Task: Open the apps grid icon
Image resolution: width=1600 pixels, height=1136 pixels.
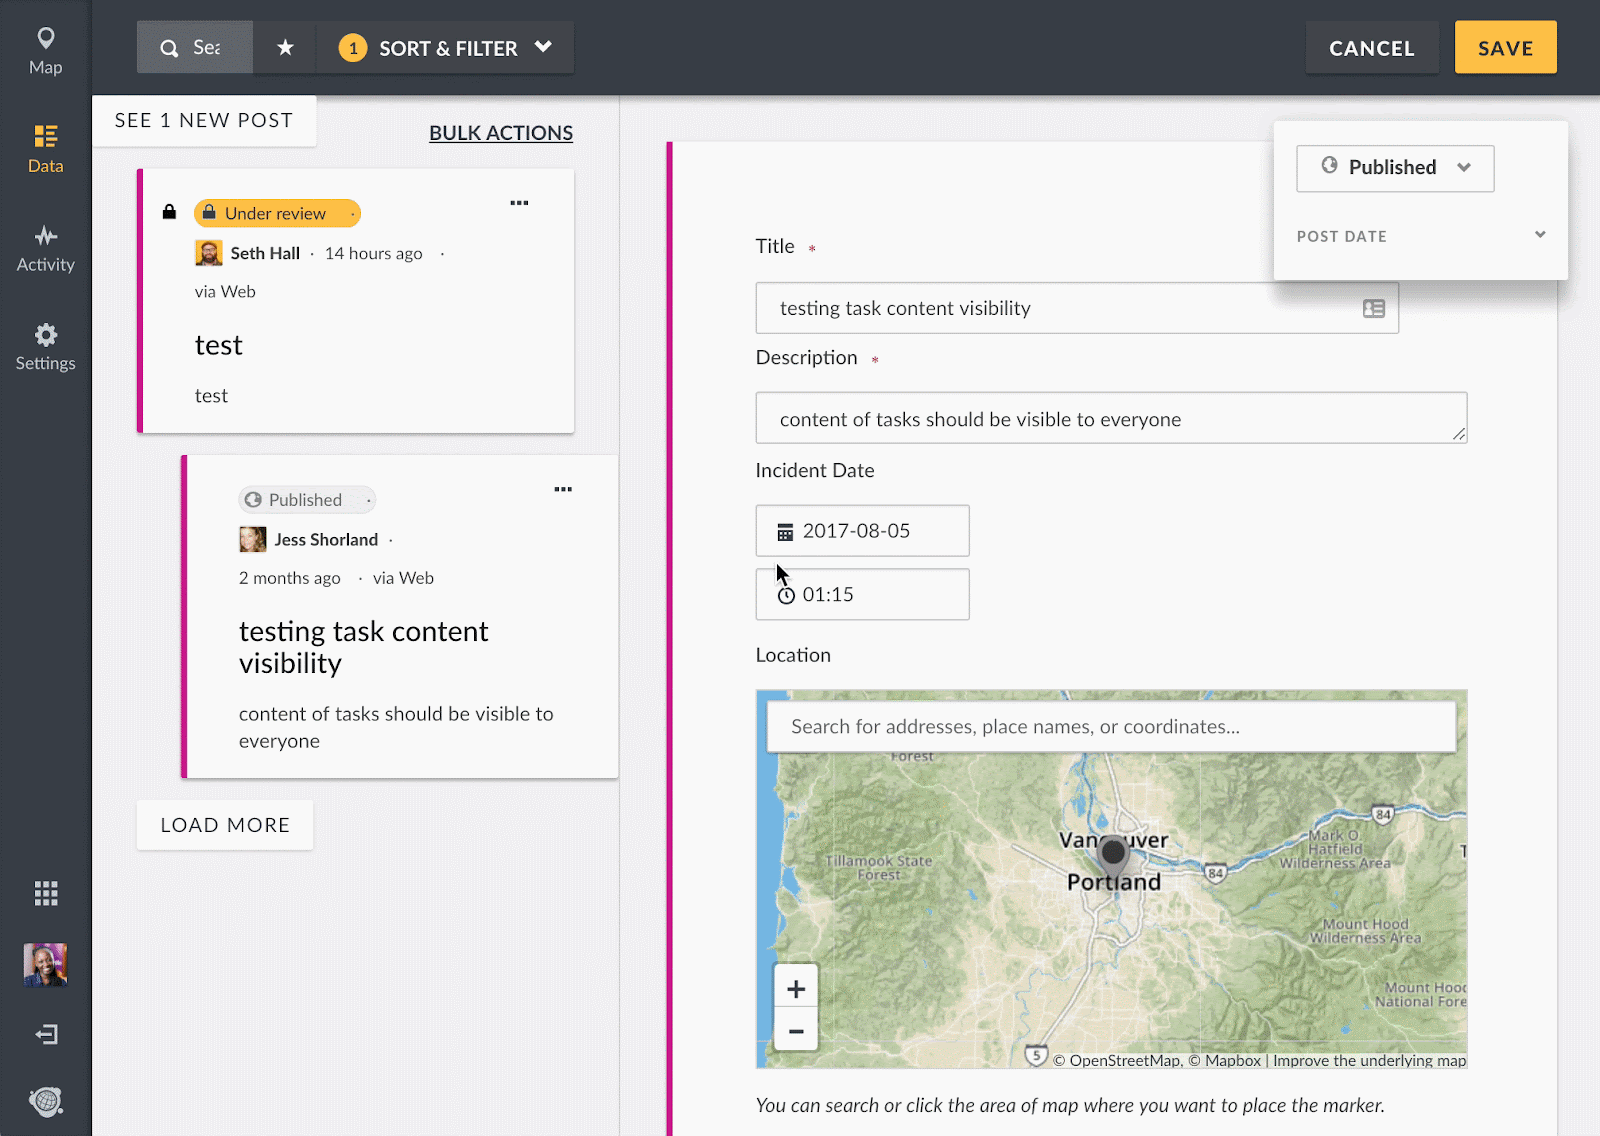Action: pos(46,893)
